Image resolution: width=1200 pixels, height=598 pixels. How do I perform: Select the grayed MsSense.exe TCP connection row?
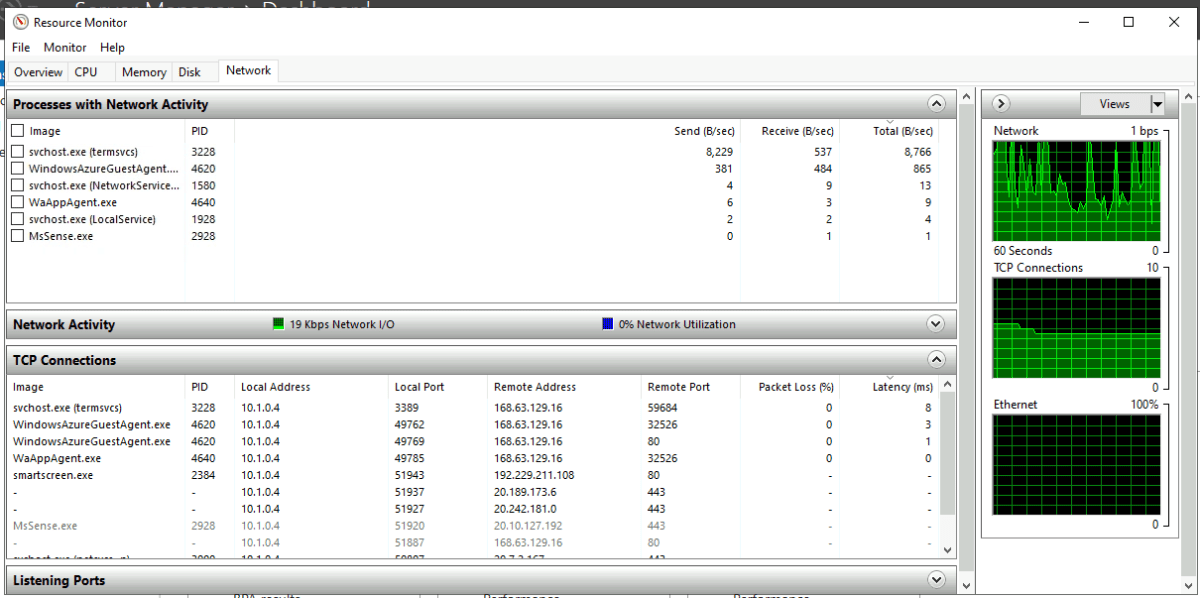click(x=475, y=525)
